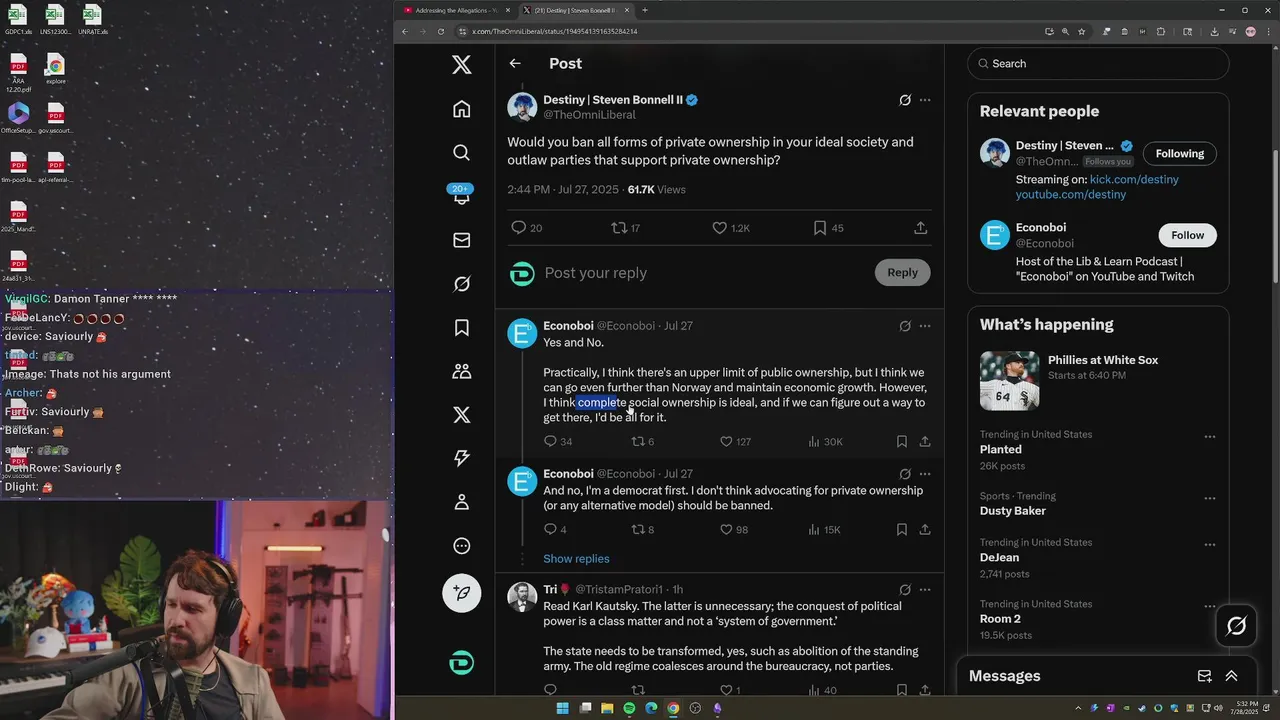
Task: View analytics of reply with 30K views
Action: tap(814, 441)
